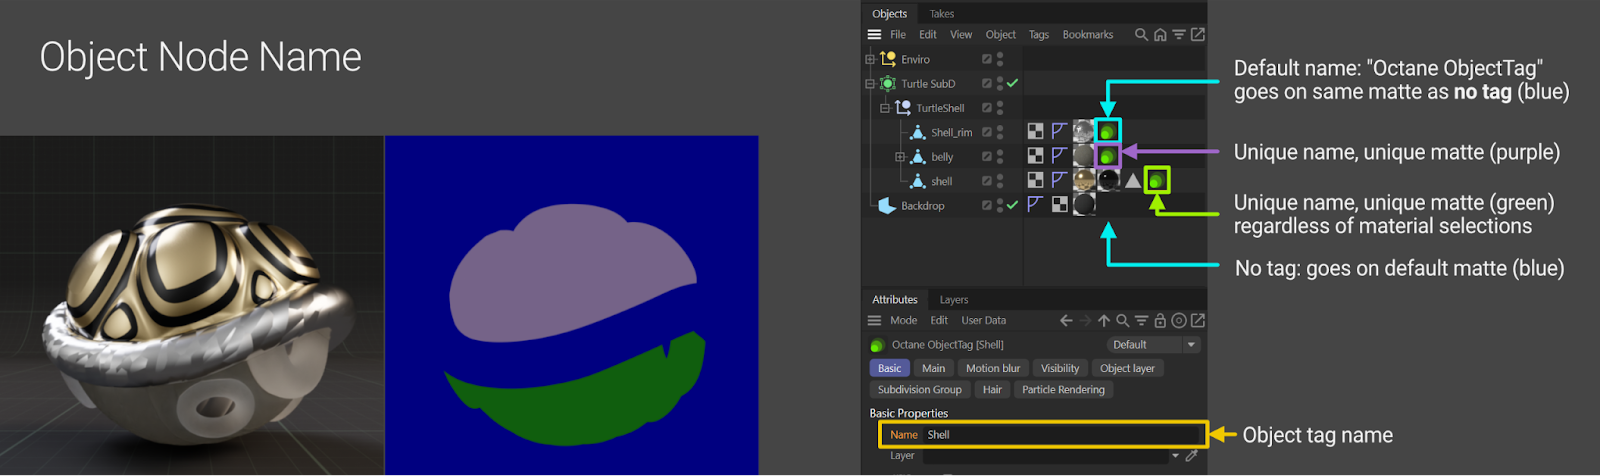This screenshot has width=1600, height=476.
Task: Toggle the visibility dots for Enviro
Action: point(1000,60)
